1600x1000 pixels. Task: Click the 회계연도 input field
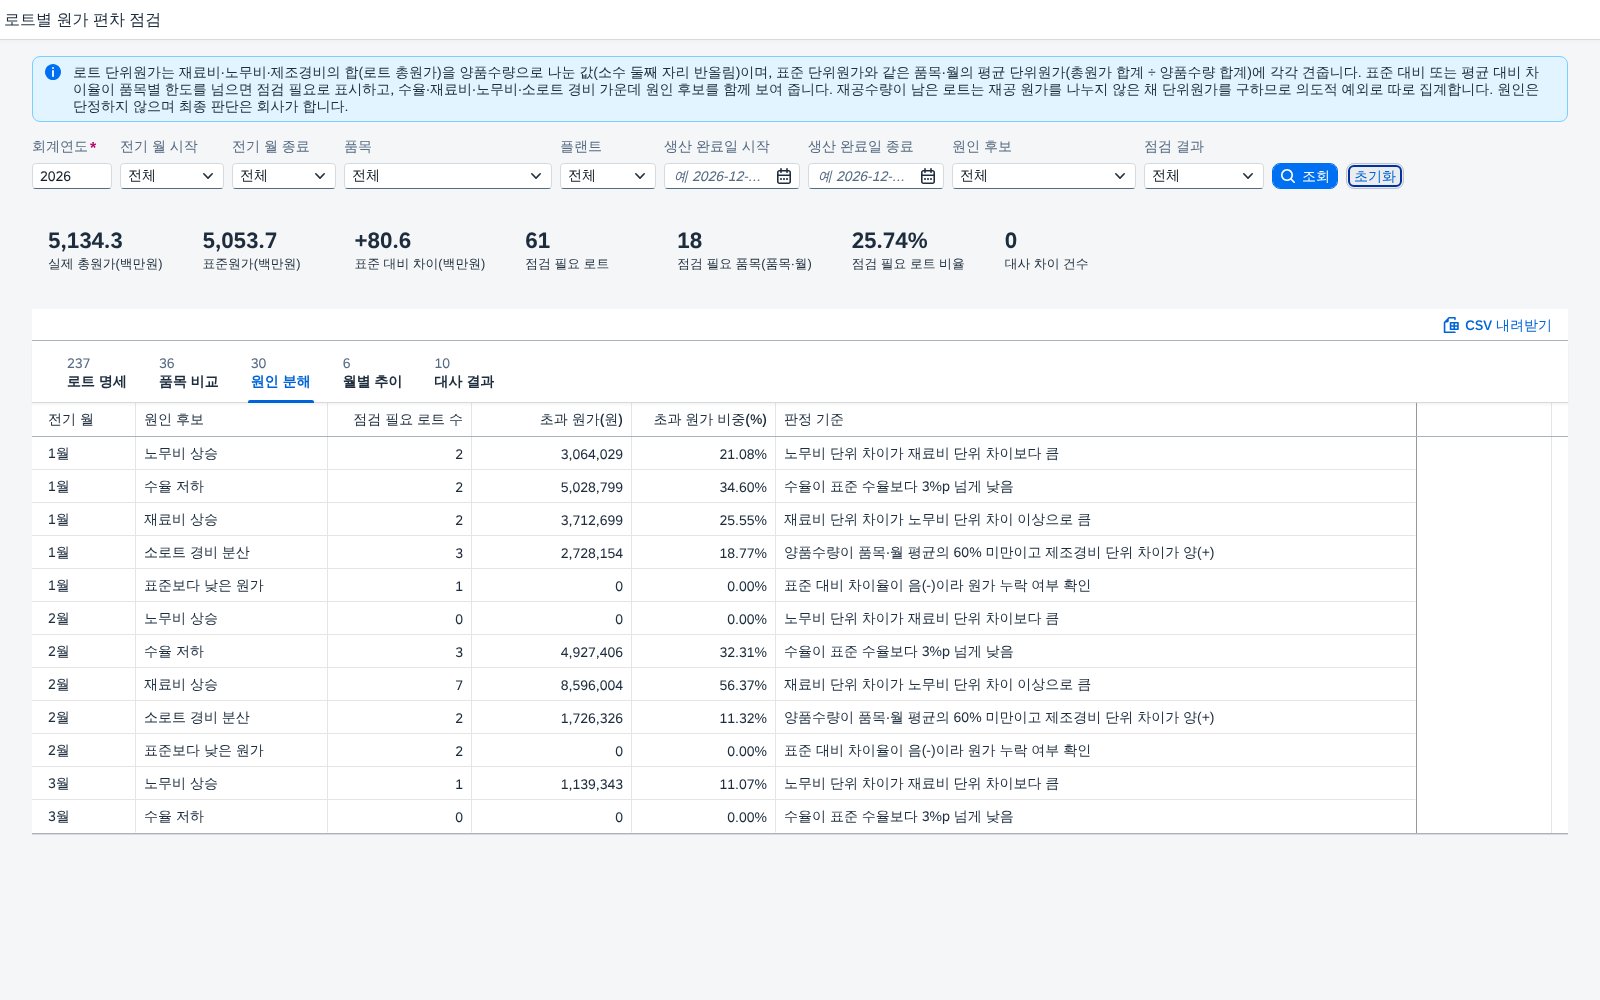click(71, 176)
